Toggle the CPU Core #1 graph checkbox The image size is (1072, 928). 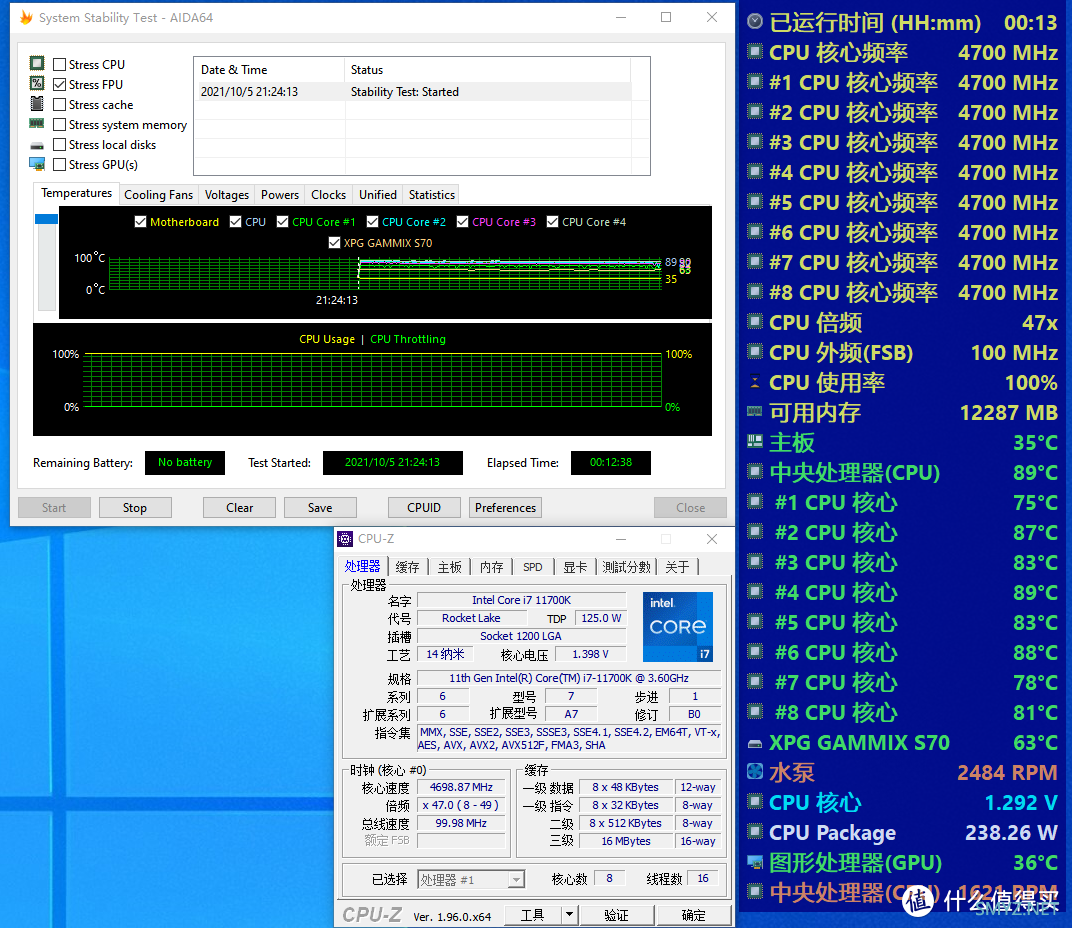click(282, 222)
